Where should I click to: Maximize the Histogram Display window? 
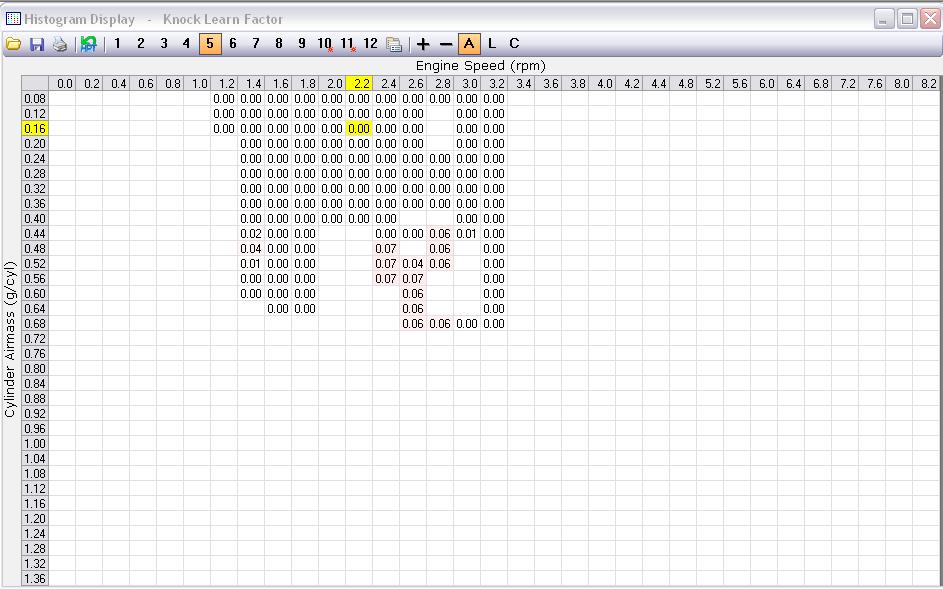tap(906, 19)
